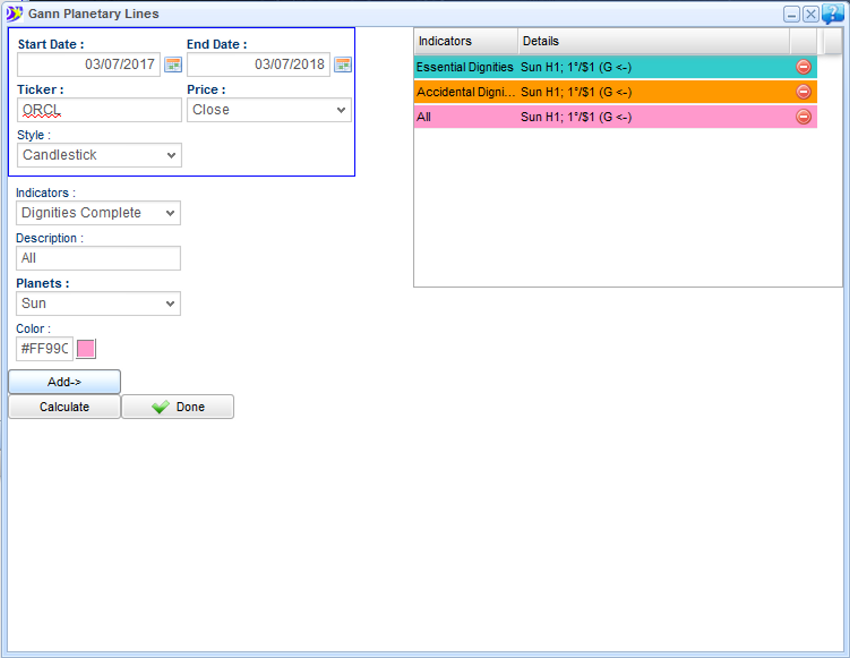
Task: Open the Style Candlestick dropdown
Action: [99, 155]
